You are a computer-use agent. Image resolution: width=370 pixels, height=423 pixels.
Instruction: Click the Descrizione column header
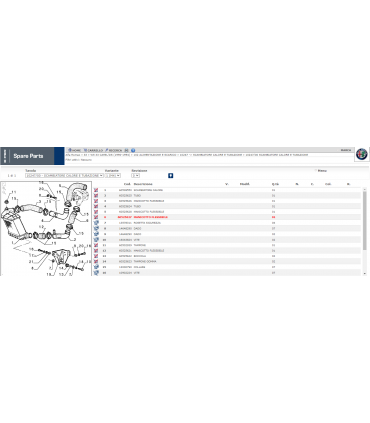(143, 184)
